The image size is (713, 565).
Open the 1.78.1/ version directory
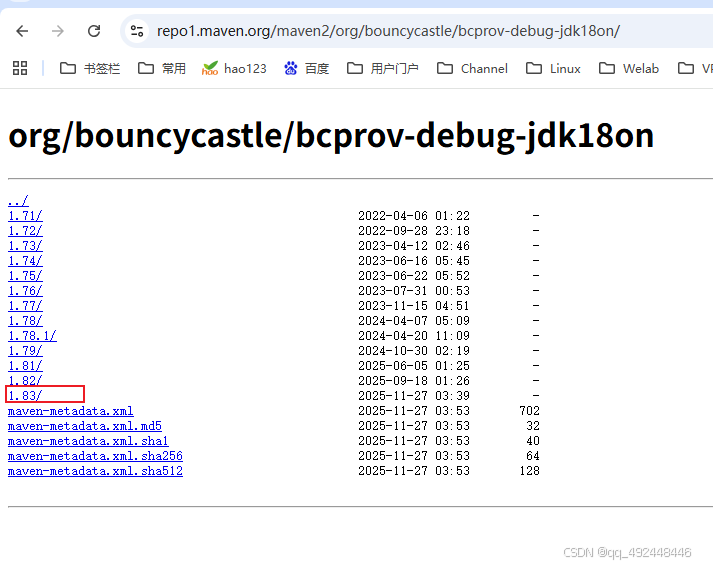32,335
